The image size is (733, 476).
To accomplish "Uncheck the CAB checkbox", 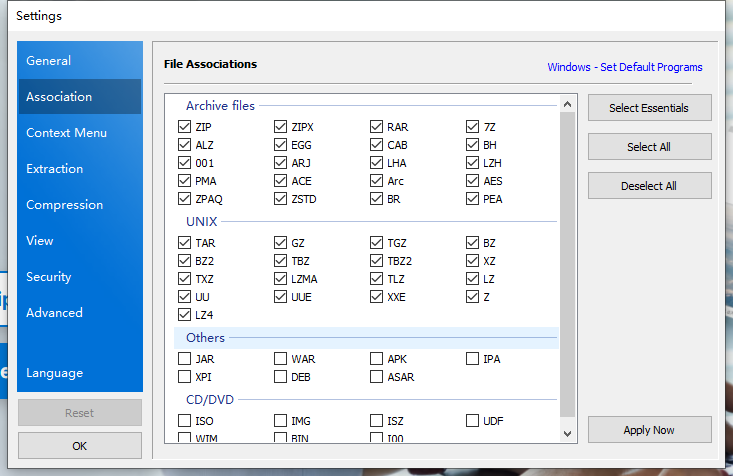I will coord(376,145).
